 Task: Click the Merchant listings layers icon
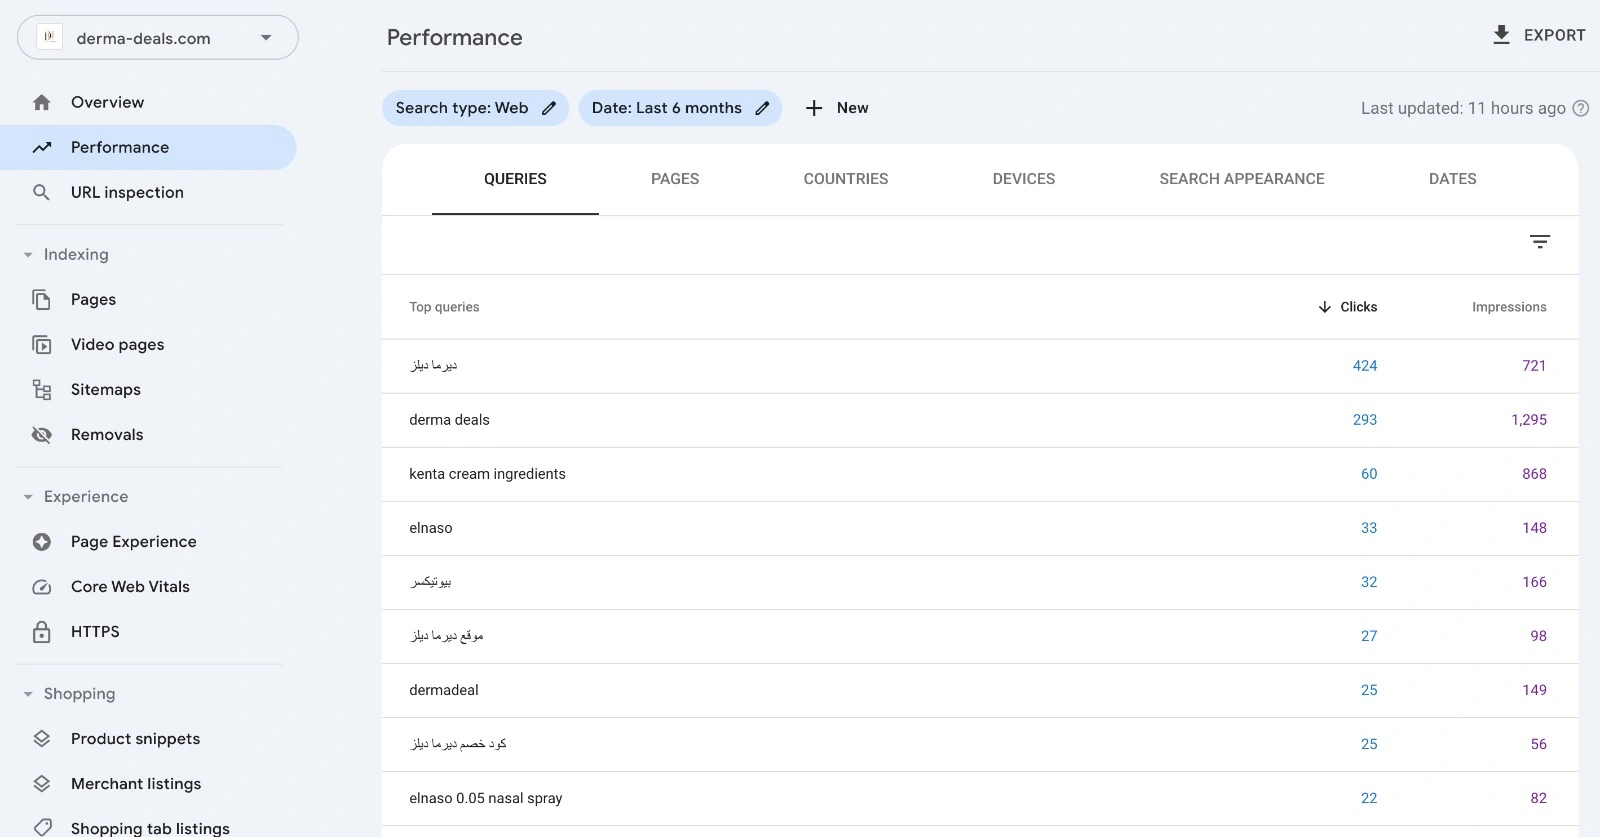[x=41, y=783]
